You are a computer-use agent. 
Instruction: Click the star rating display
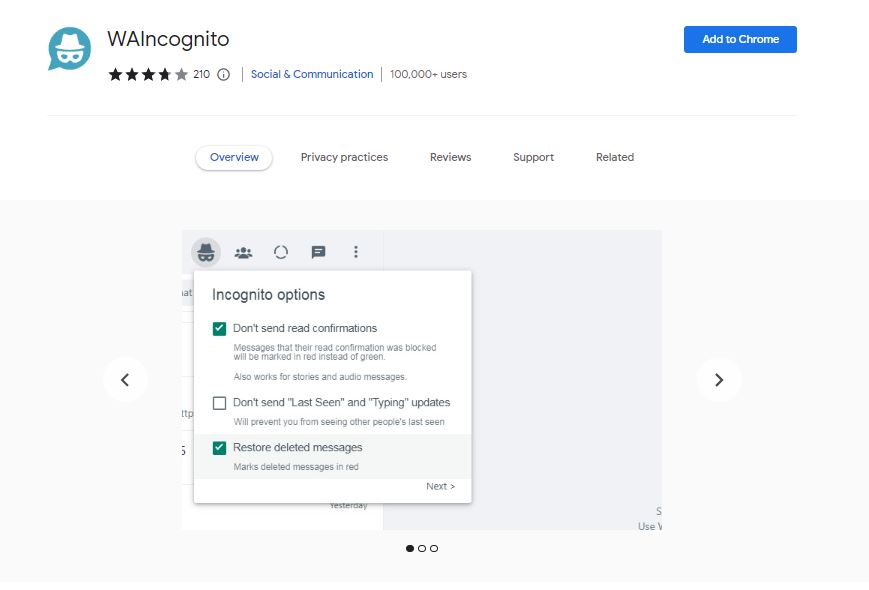click(148, 75)
